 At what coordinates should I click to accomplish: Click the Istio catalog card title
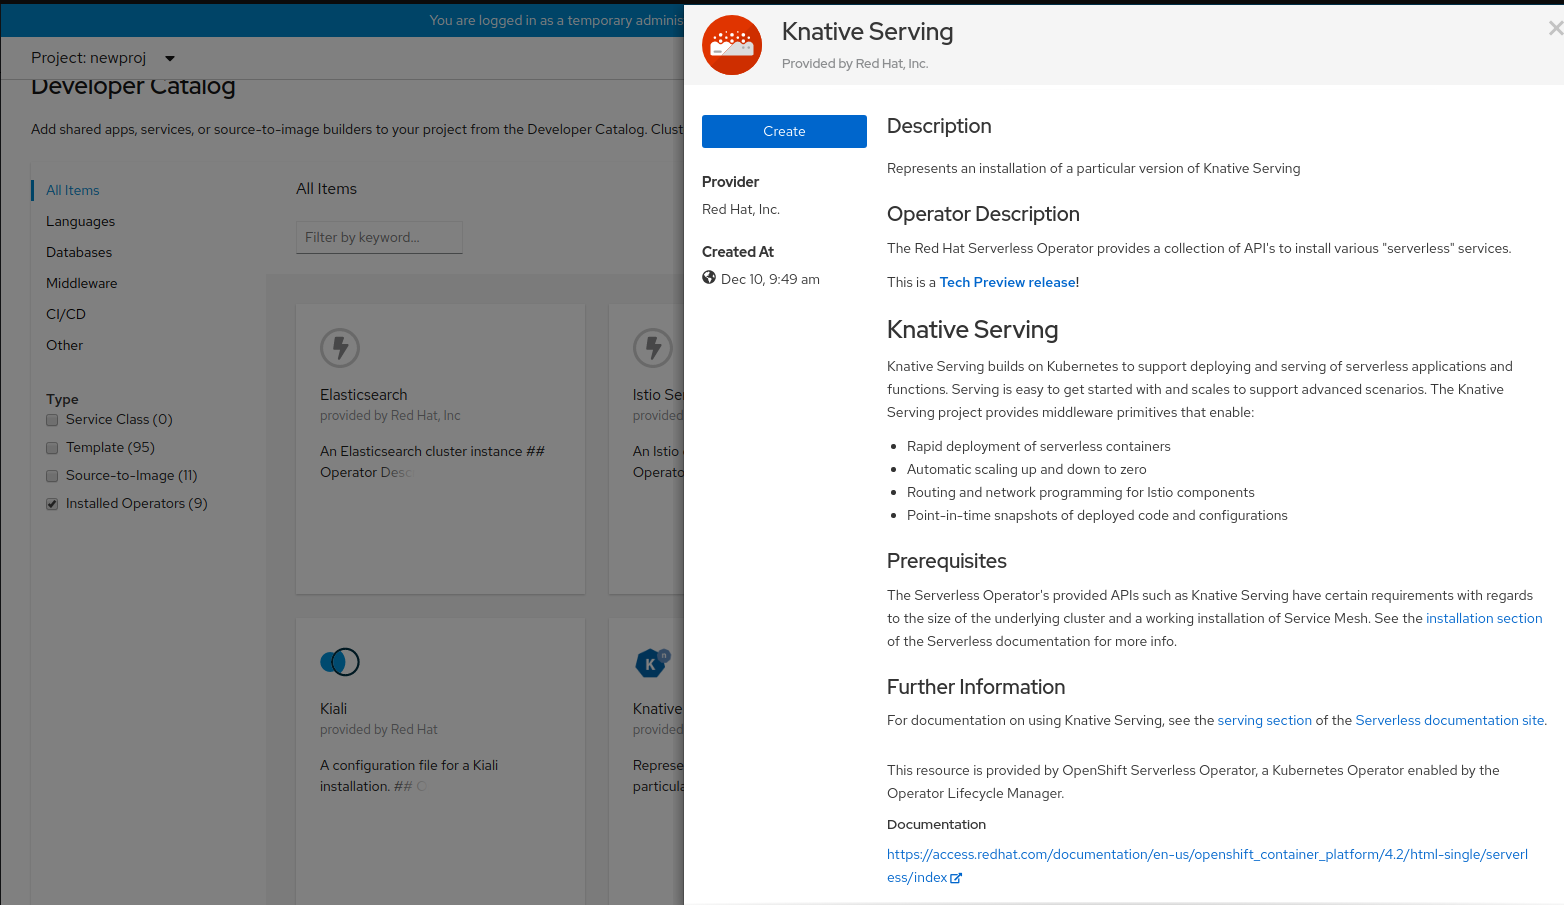(x=658, y=395)
